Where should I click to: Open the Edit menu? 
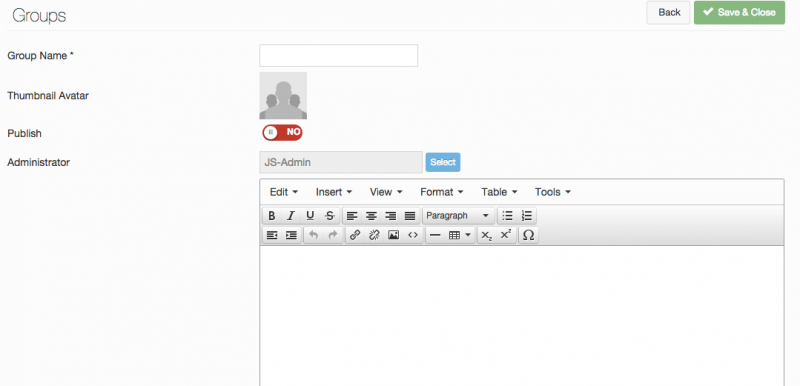[x=284, y=192]
